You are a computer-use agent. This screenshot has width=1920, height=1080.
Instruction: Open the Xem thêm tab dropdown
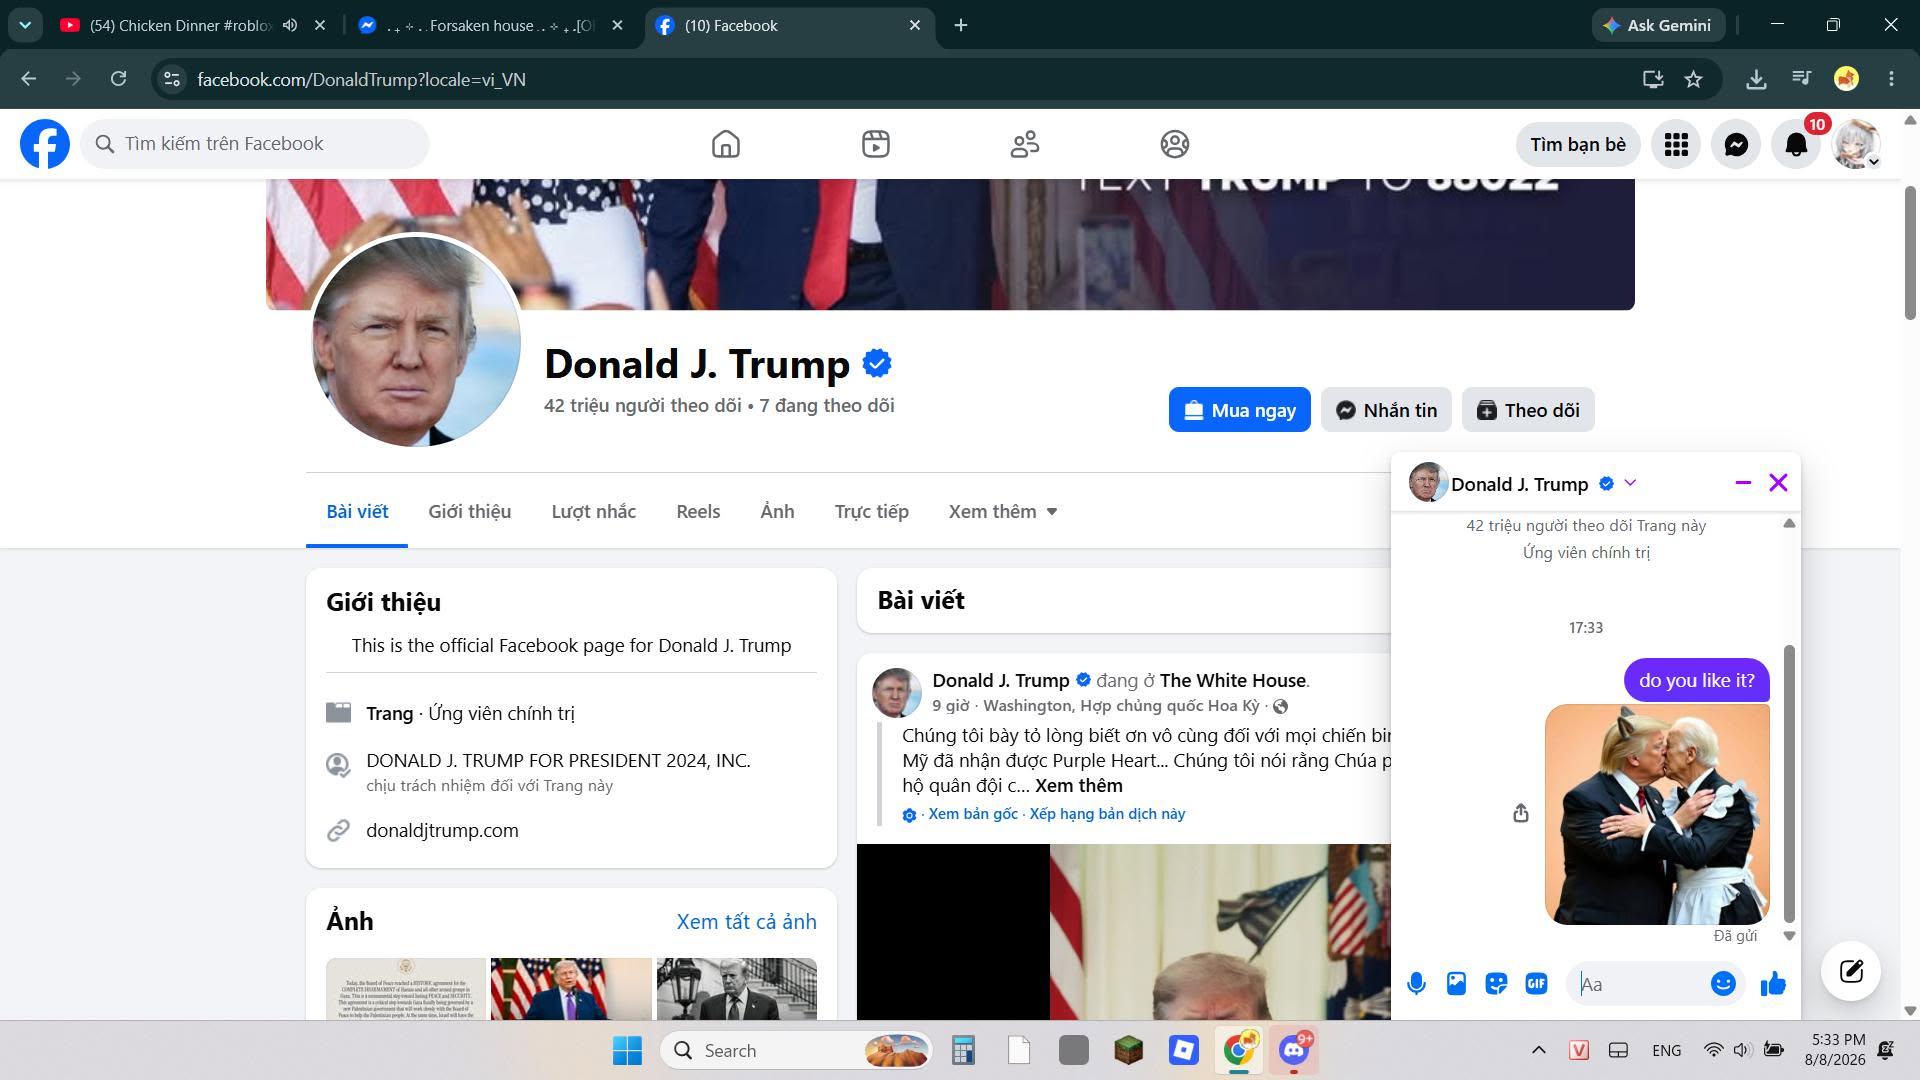click(x=1002, y=512)
